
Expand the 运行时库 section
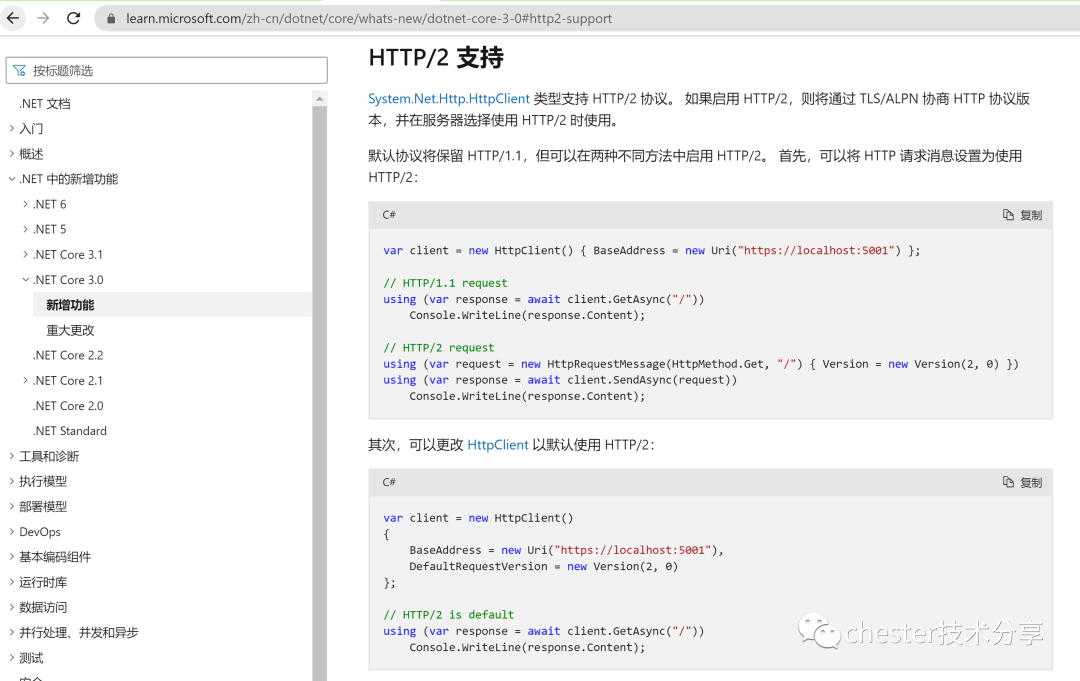coord(12,582)
